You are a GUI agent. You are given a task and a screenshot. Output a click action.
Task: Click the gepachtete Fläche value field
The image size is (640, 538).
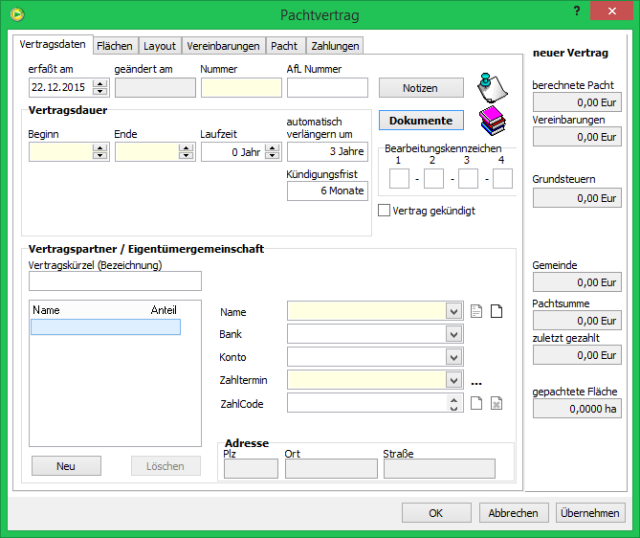(577, 409)
